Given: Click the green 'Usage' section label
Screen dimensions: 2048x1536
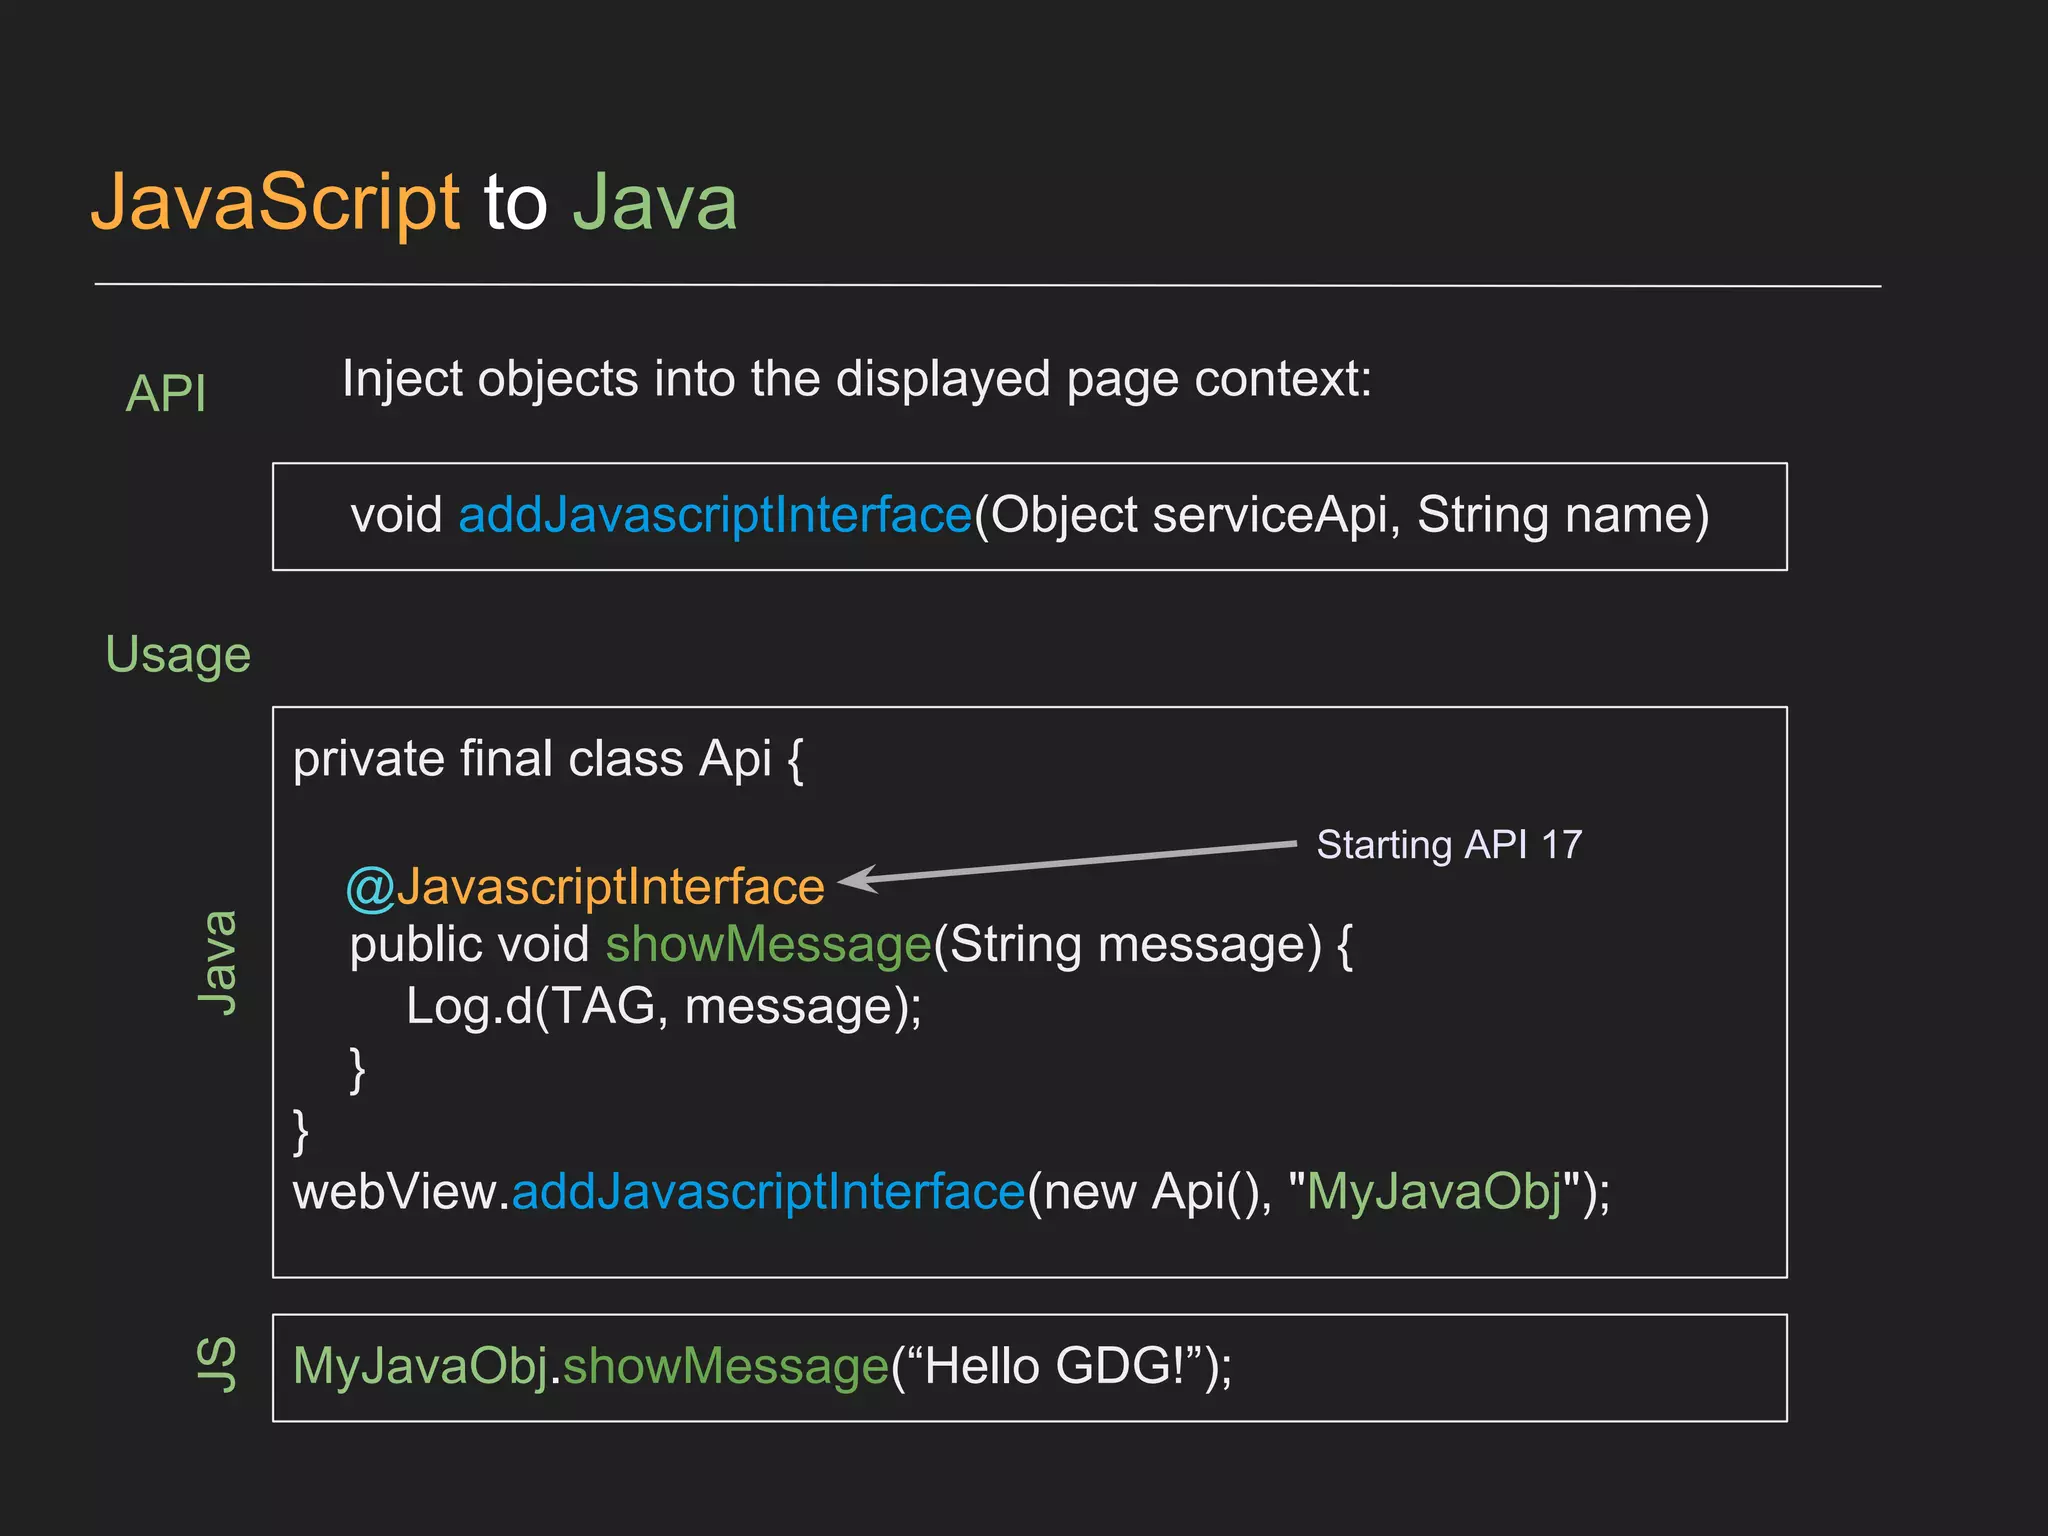Looking at the screenshot, I should pos(178,656).
